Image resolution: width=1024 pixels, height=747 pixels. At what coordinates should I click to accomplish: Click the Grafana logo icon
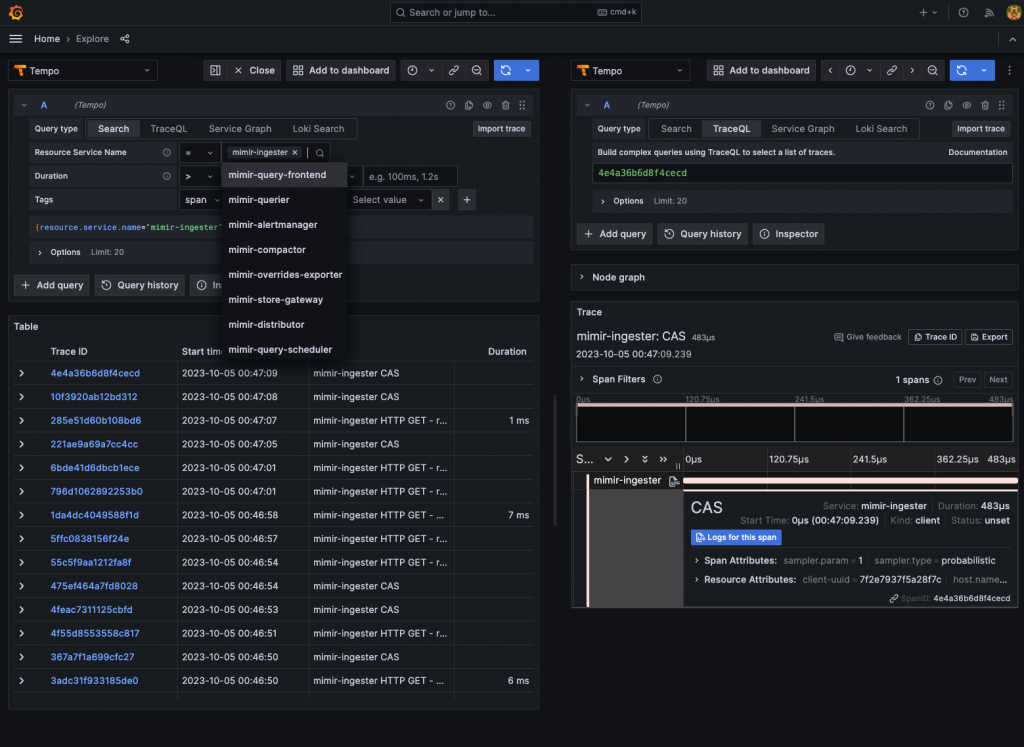click(16, 13)
